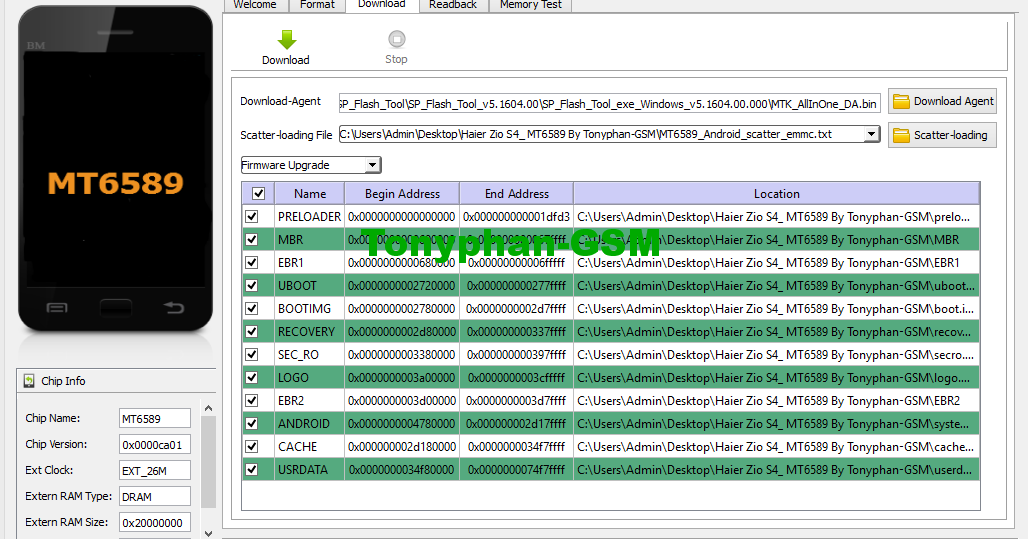
Task: Click the Download-Agent path field
Action: point(609,104)
